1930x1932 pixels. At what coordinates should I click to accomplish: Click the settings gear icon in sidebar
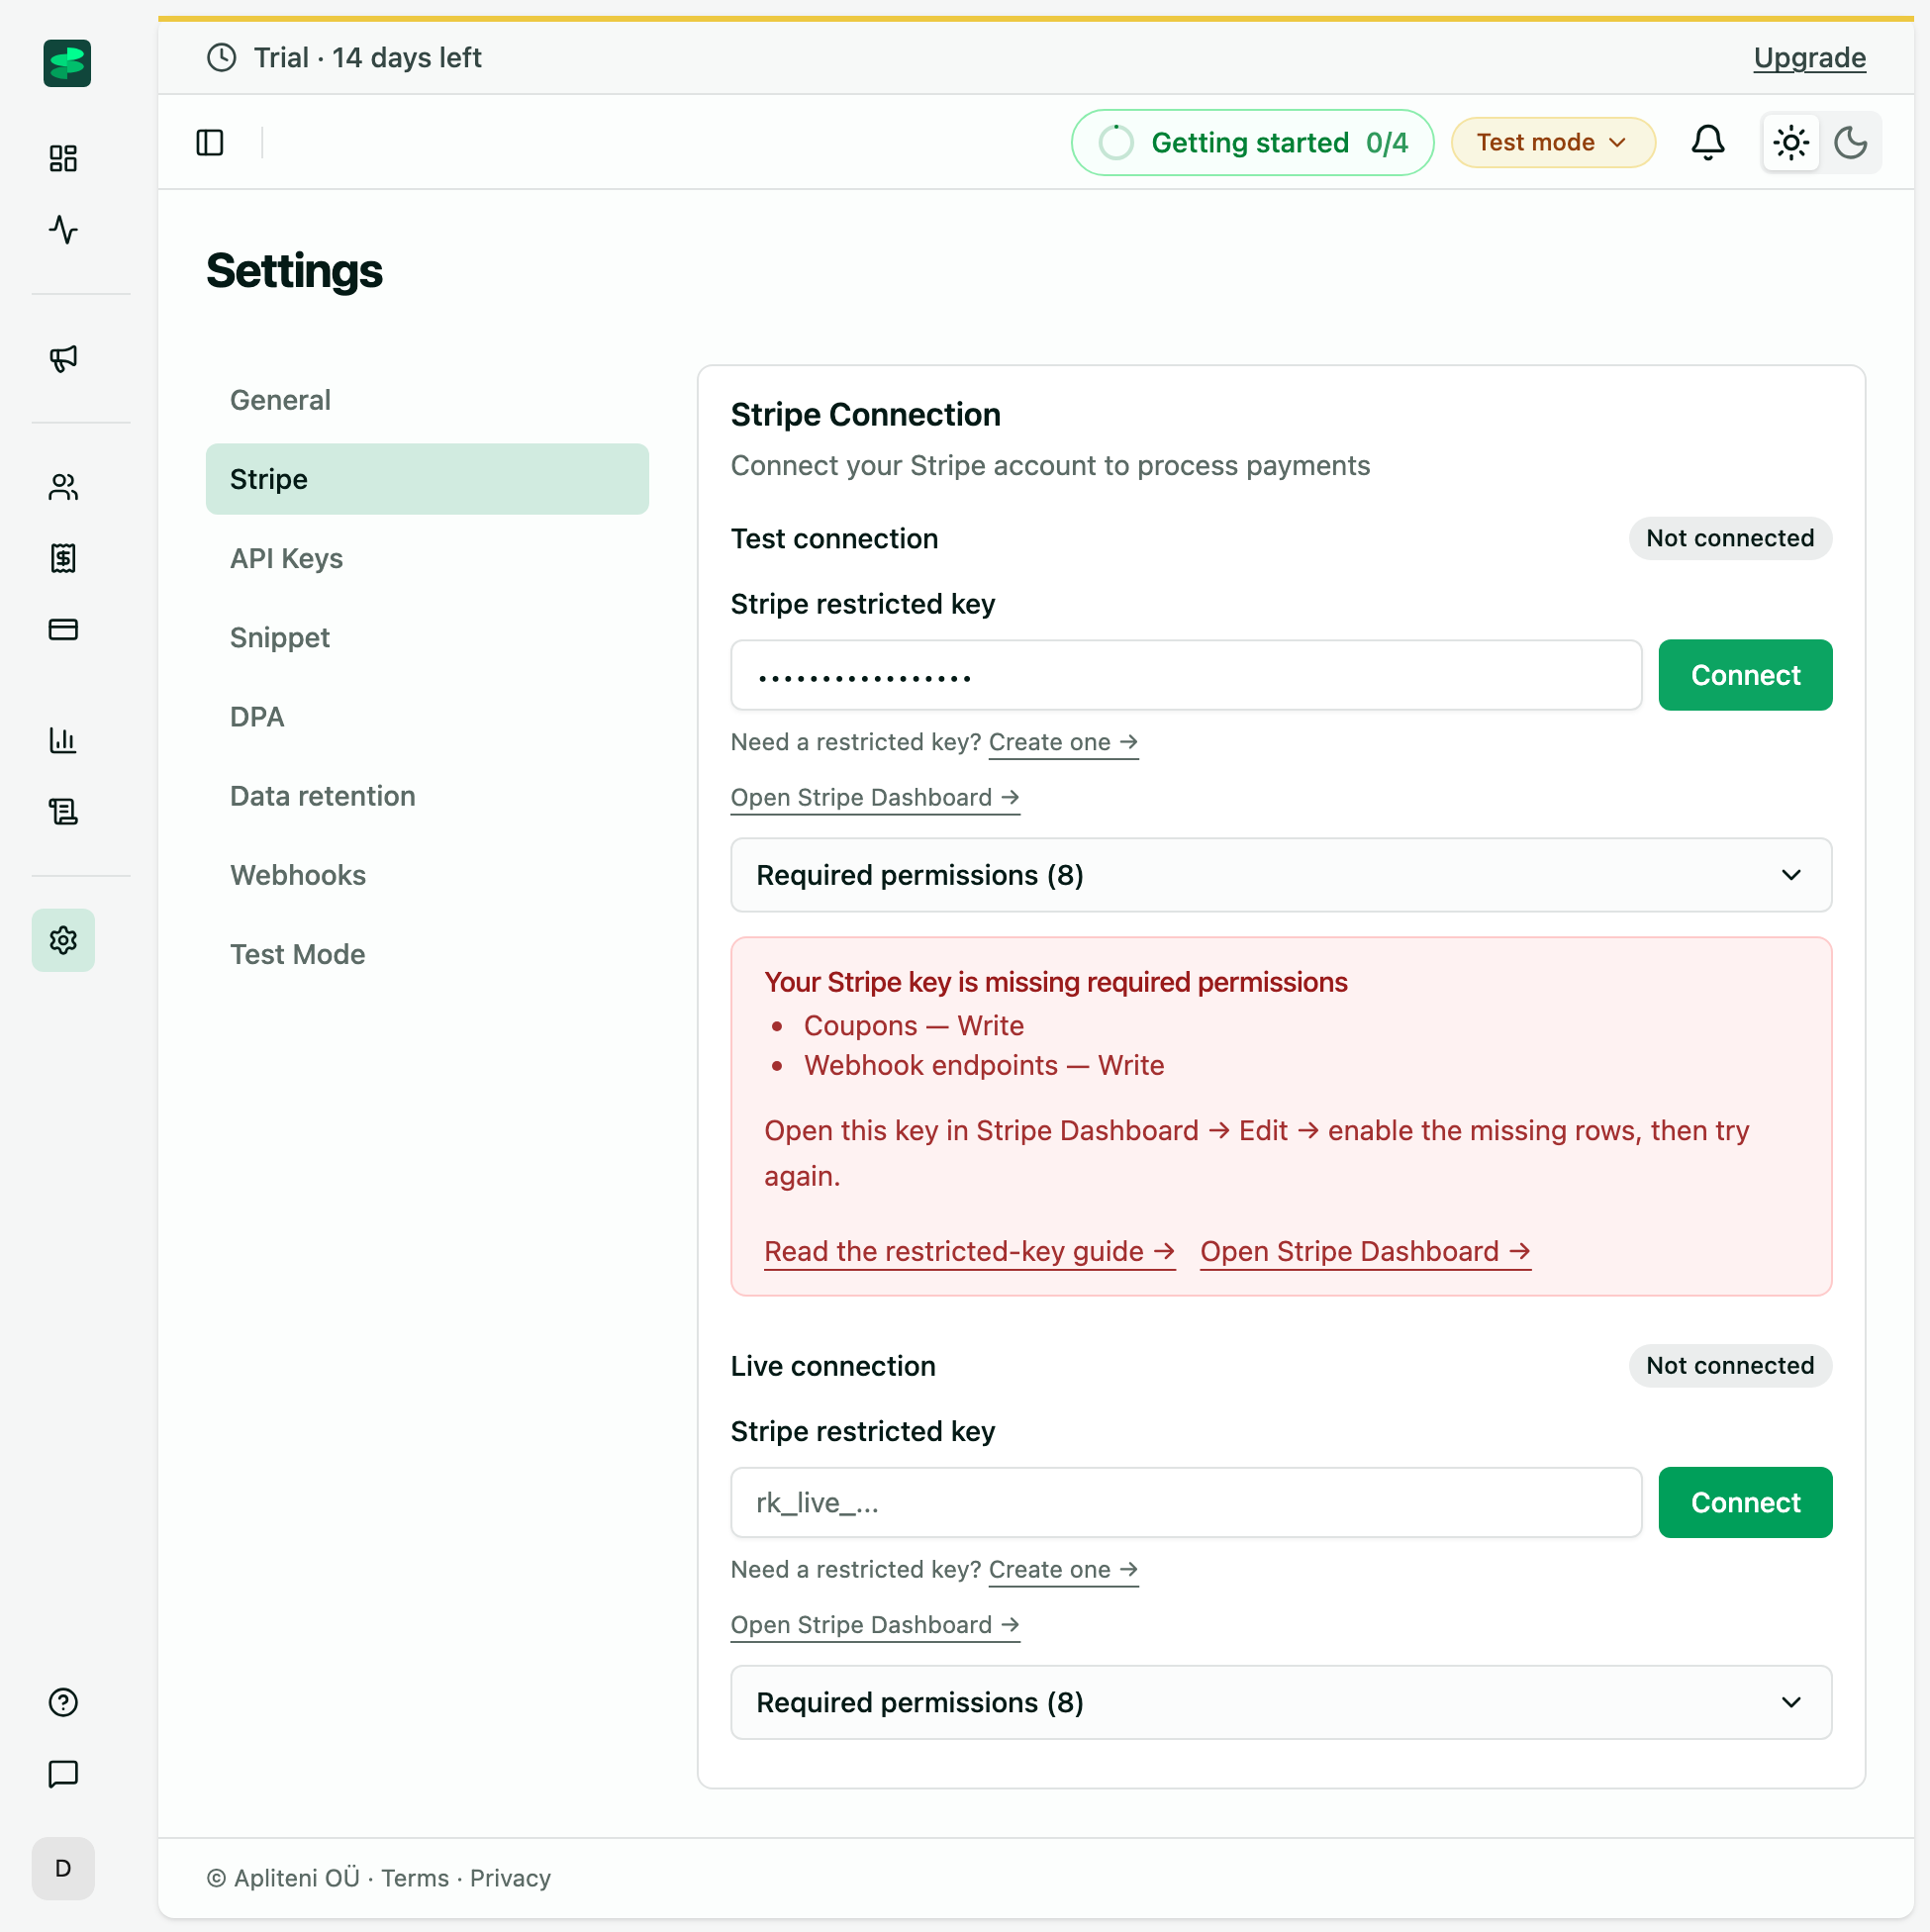click(63, 940)
